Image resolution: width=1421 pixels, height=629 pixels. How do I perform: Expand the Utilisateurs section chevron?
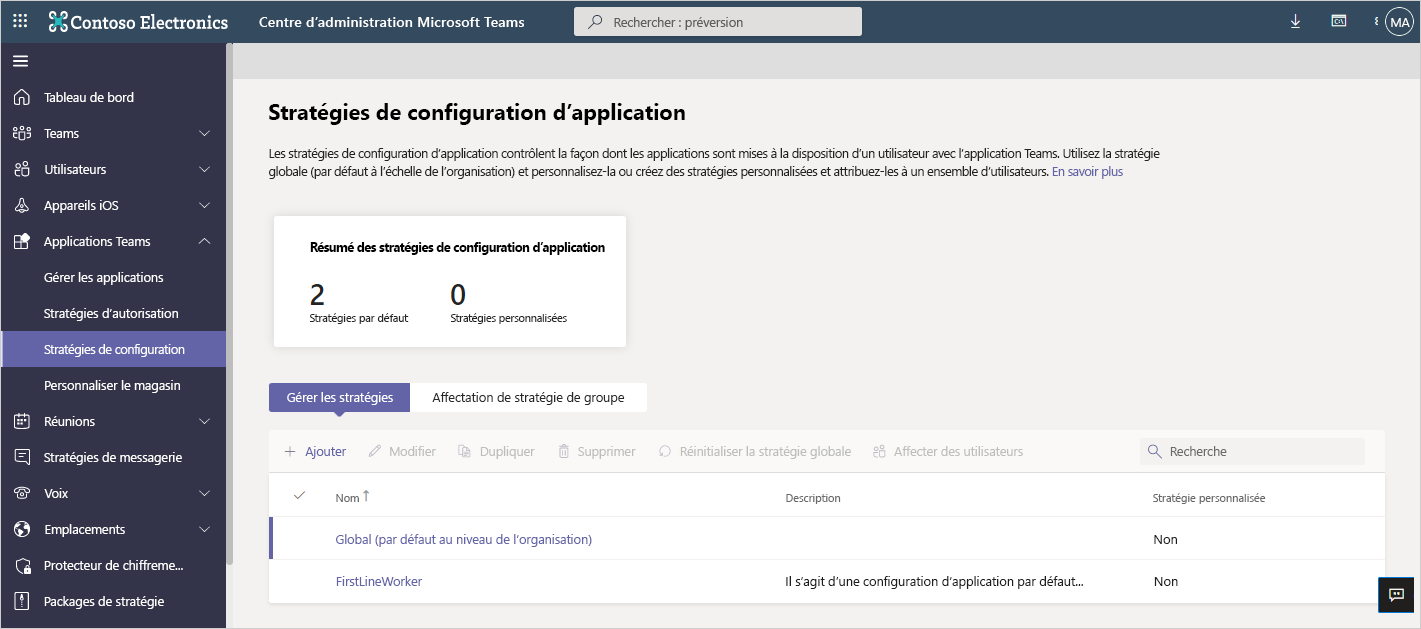205,169
